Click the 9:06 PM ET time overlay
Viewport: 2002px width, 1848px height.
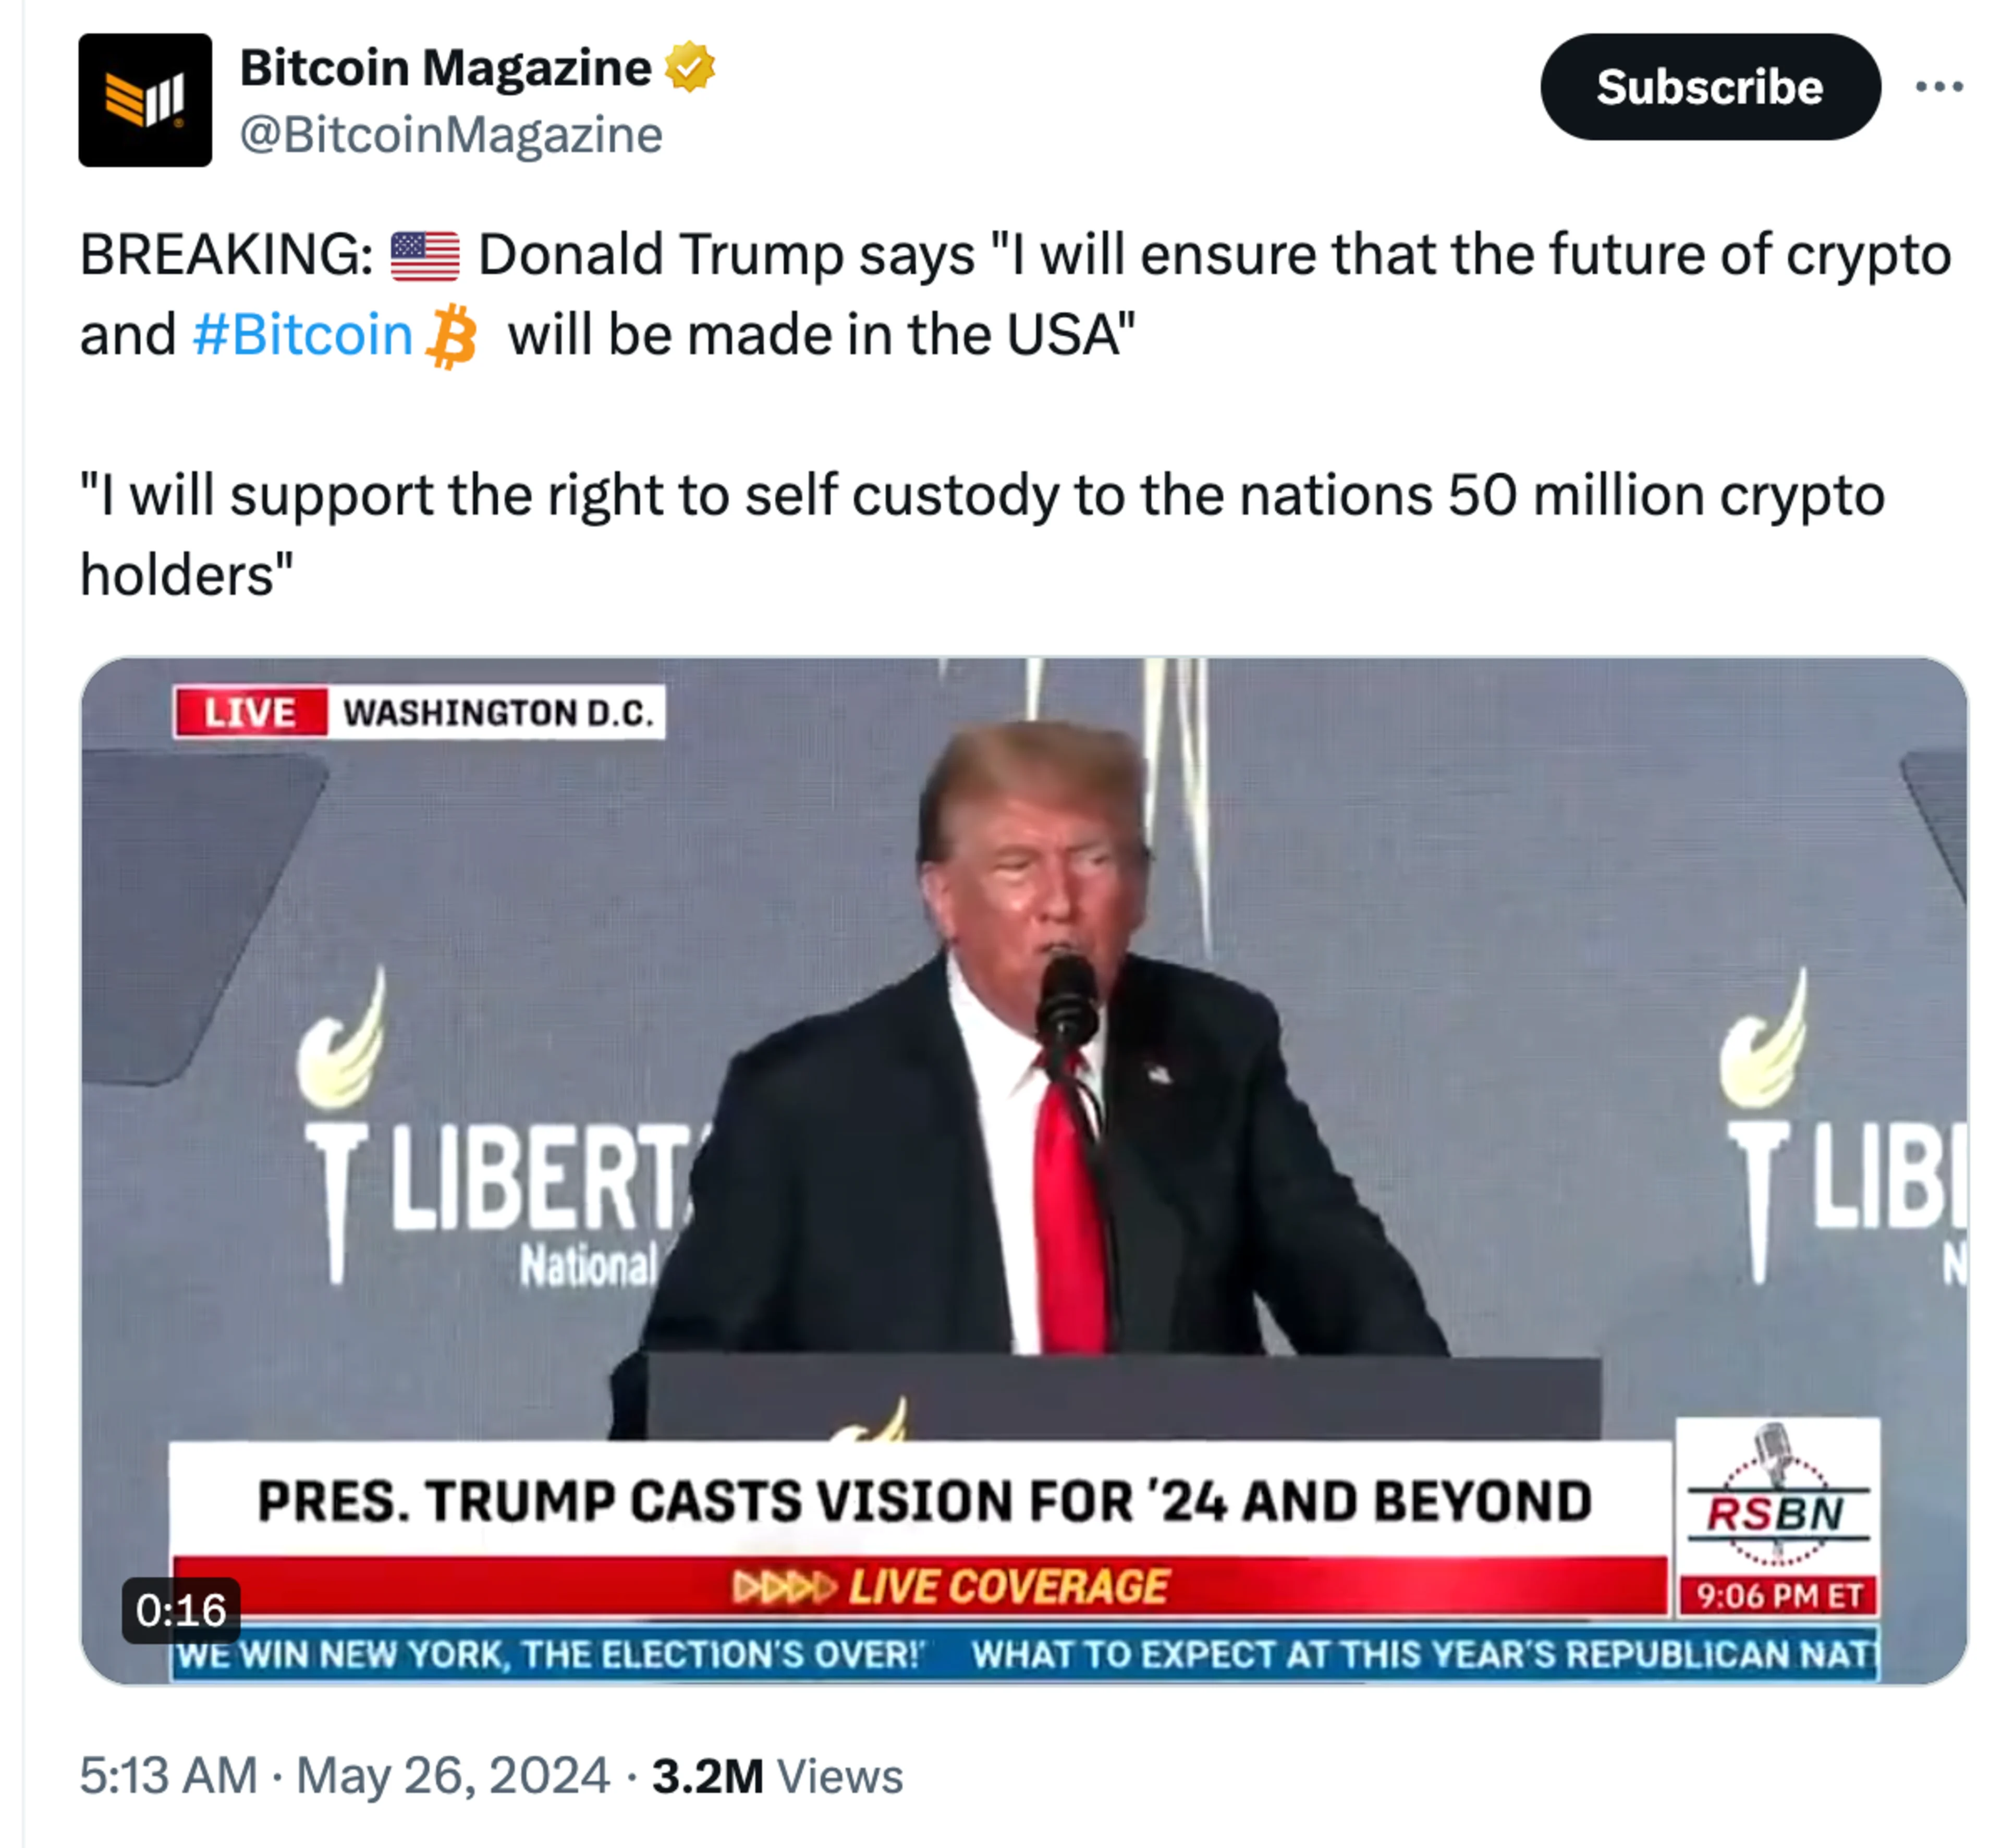point(1779,1595)
